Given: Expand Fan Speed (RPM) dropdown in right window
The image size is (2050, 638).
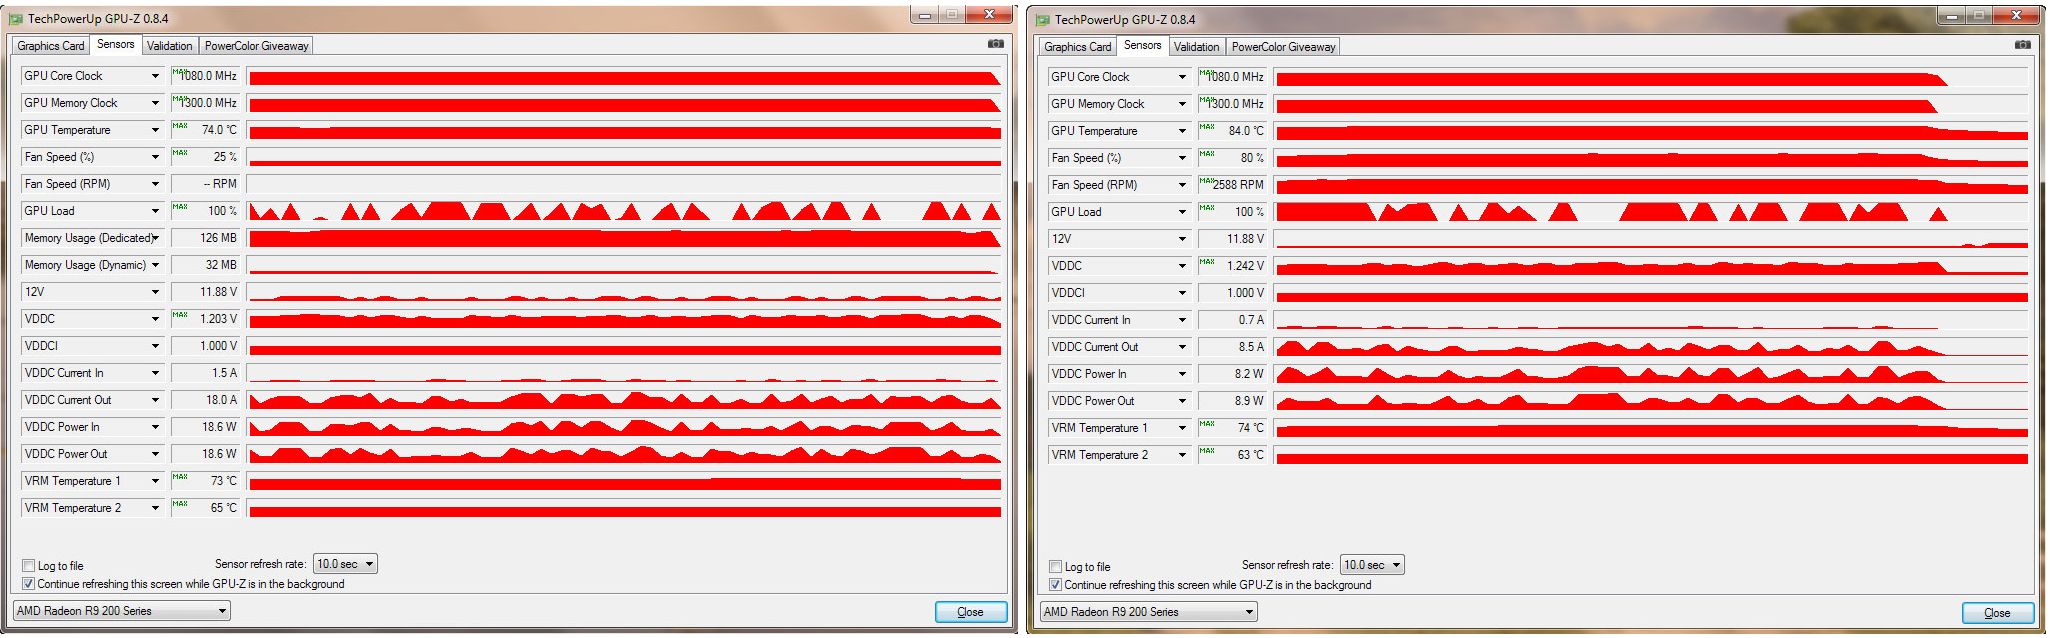Looking at the screenshot, I should [x=1182, y=185].
